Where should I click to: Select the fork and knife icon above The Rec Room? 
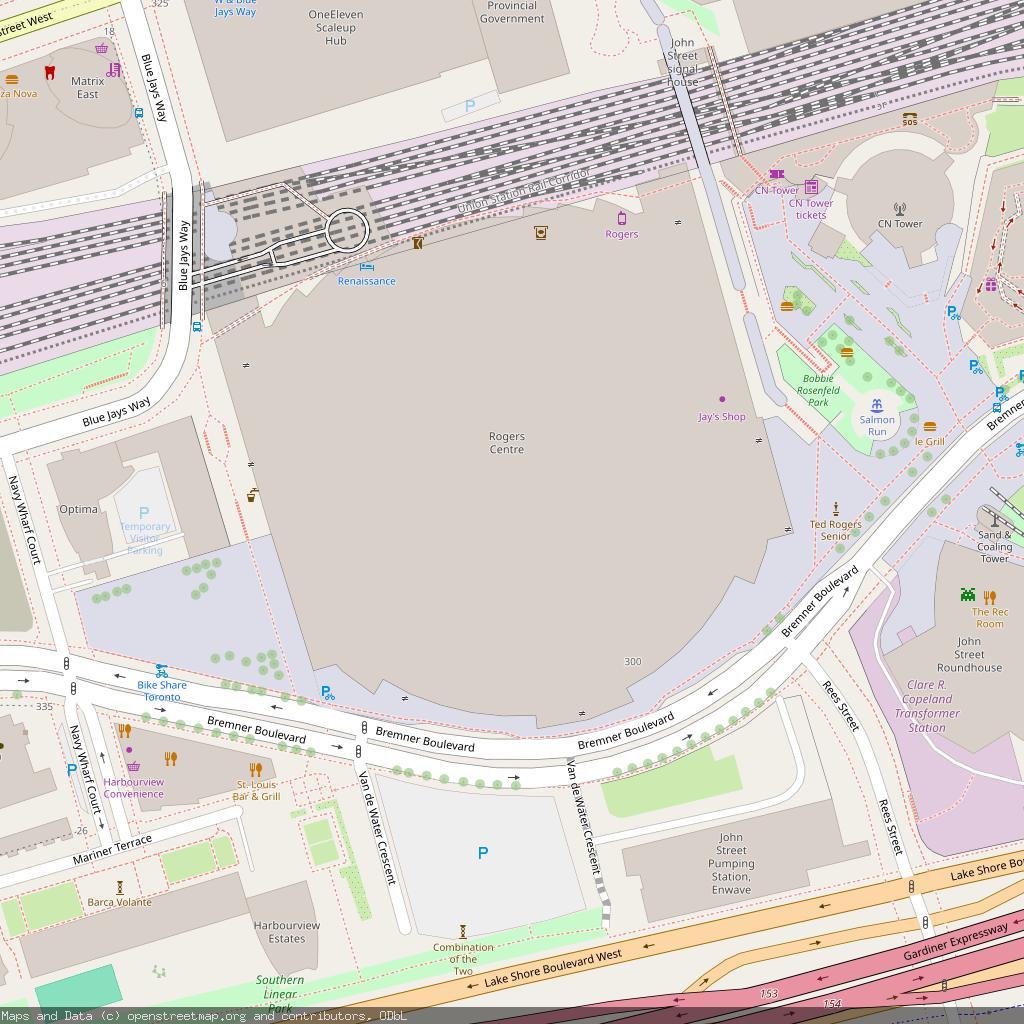pyautogui.click(x=990, y=597)
